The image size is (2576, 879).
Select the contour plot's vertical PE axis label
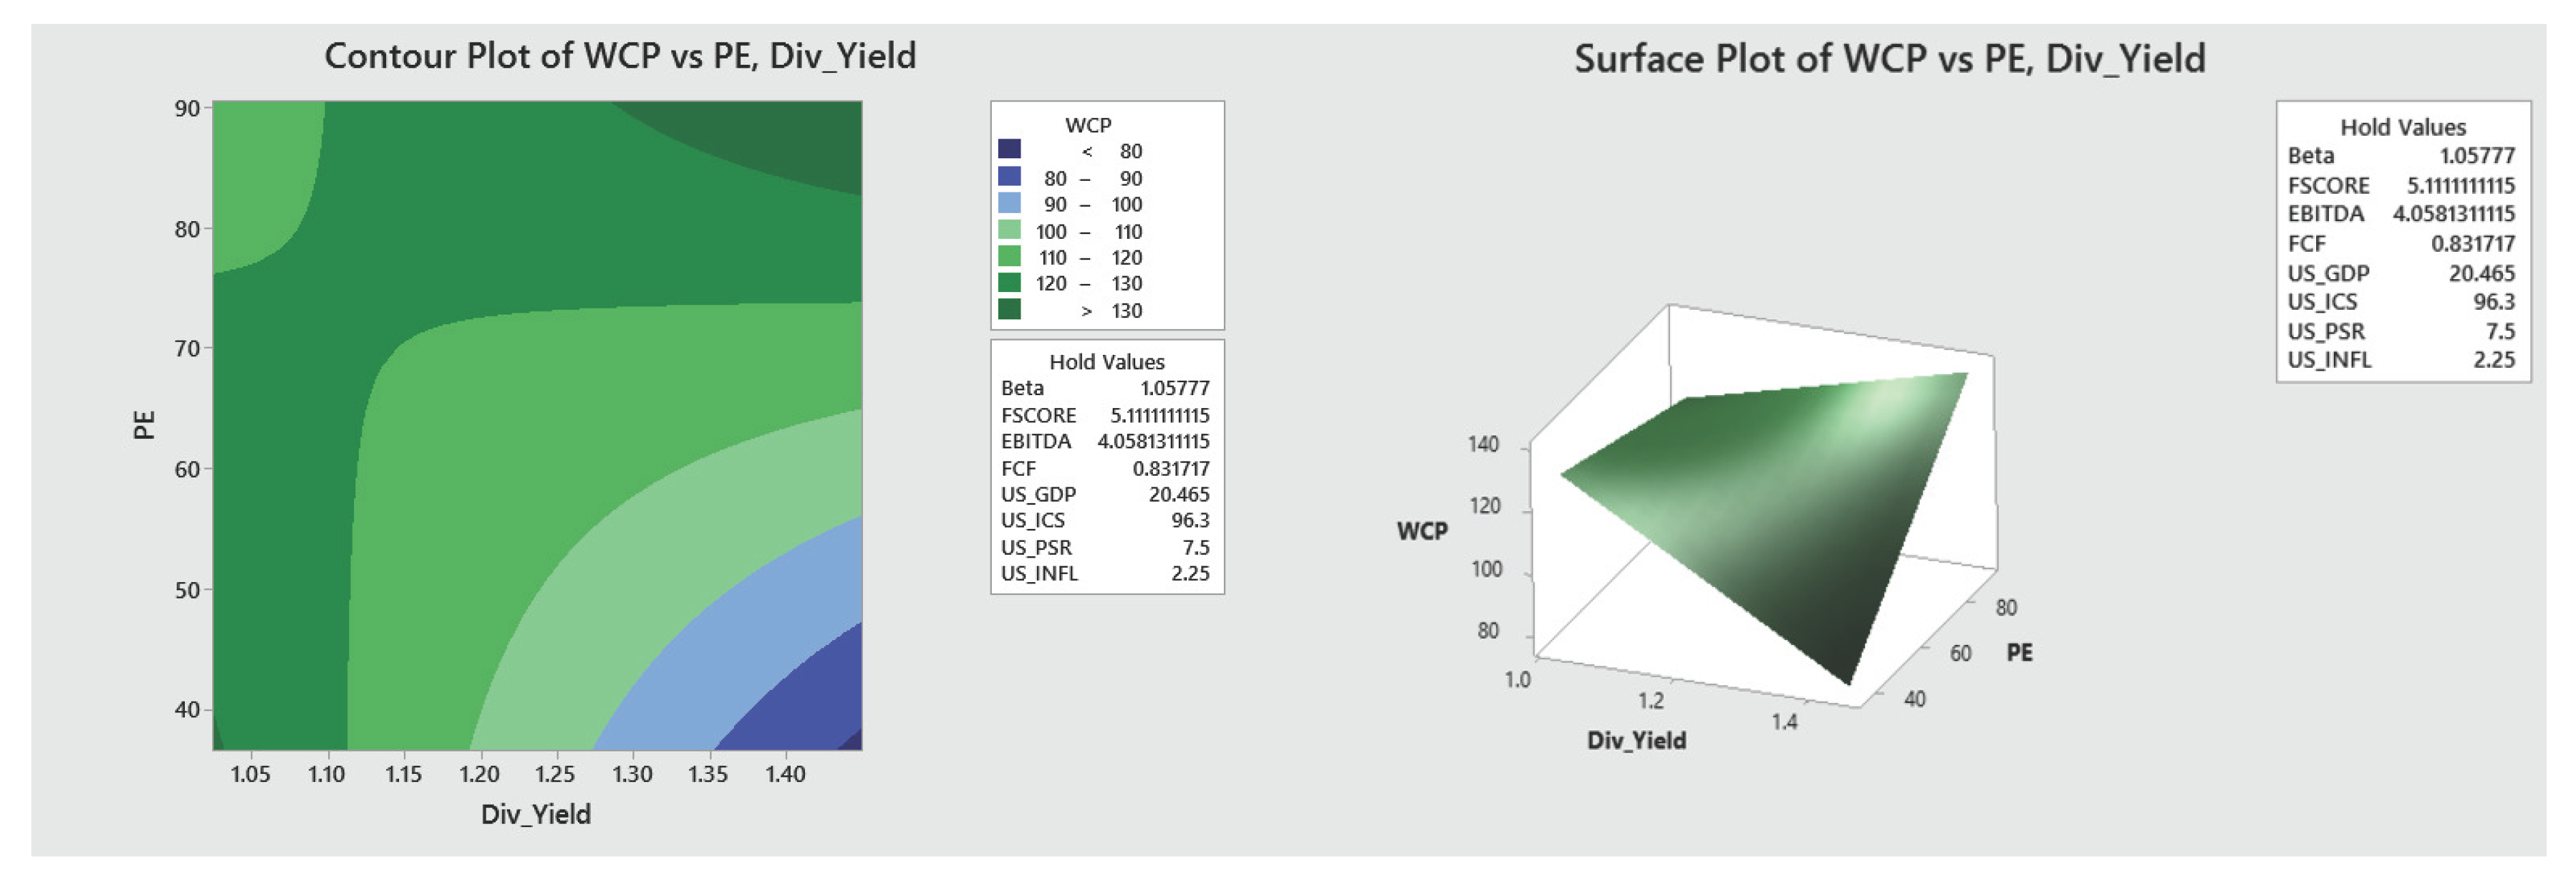pos(145,425)
